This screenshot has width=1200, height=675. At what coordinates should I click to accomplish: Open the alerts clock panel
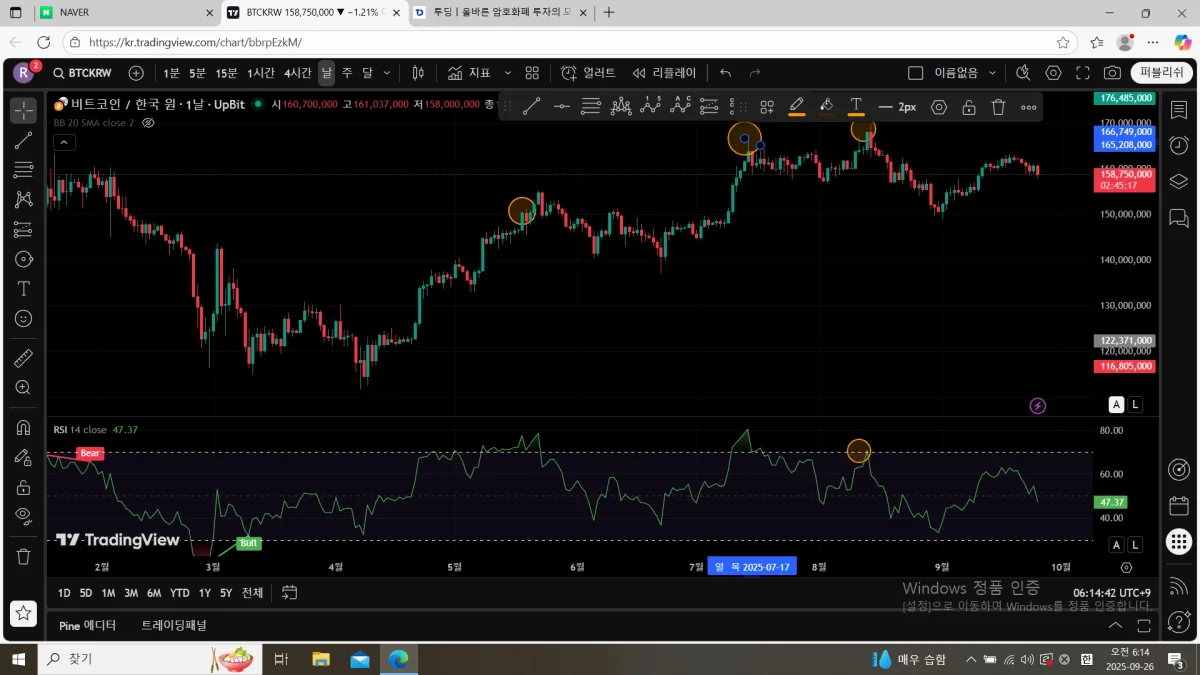(x=1178, y=145)
